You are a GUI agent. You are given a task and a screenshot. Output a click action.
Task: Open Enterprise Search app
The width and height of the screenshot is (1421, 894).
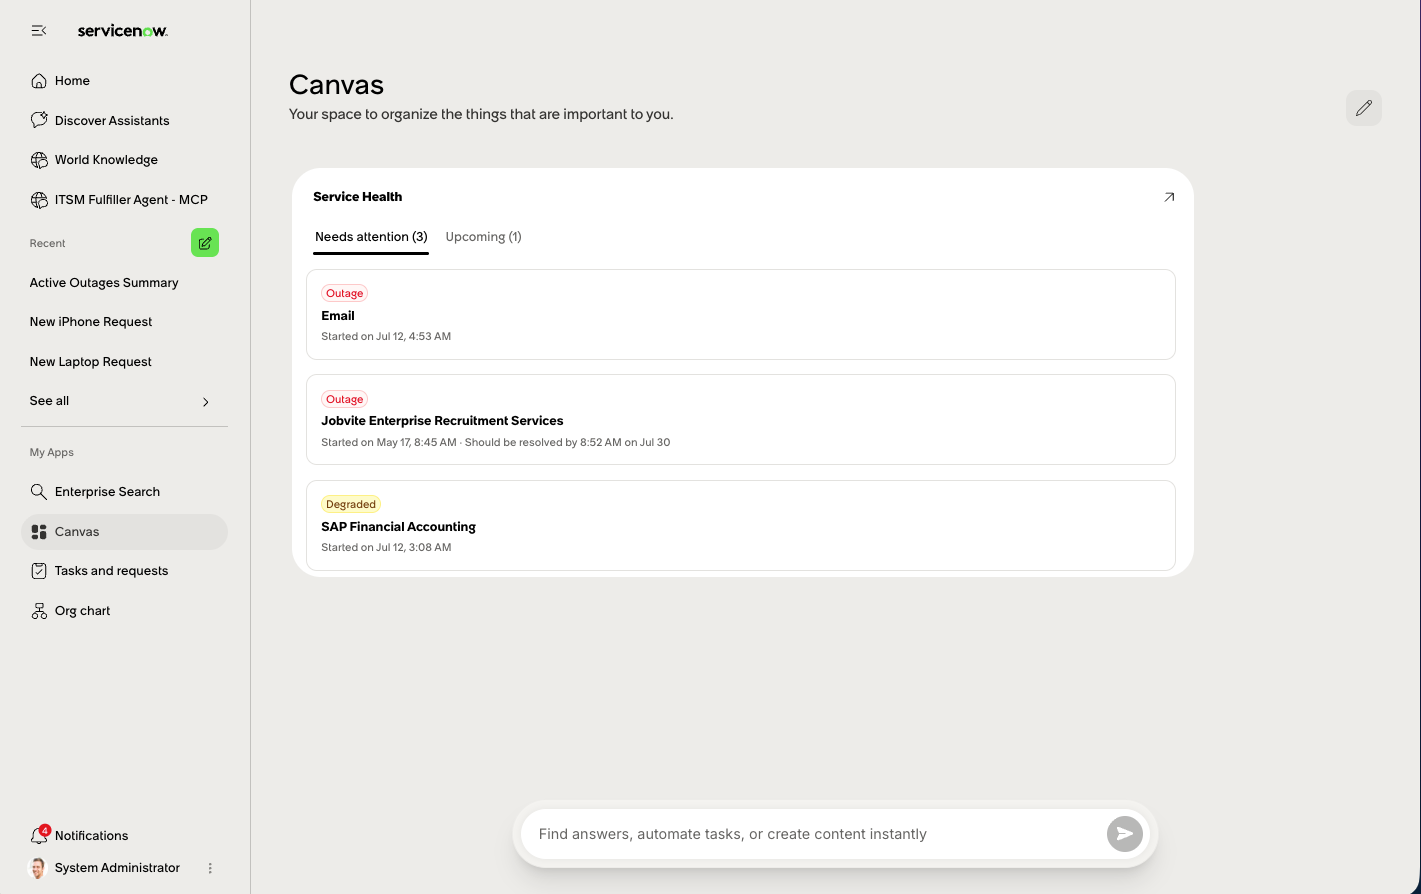(x=124, y=492)
